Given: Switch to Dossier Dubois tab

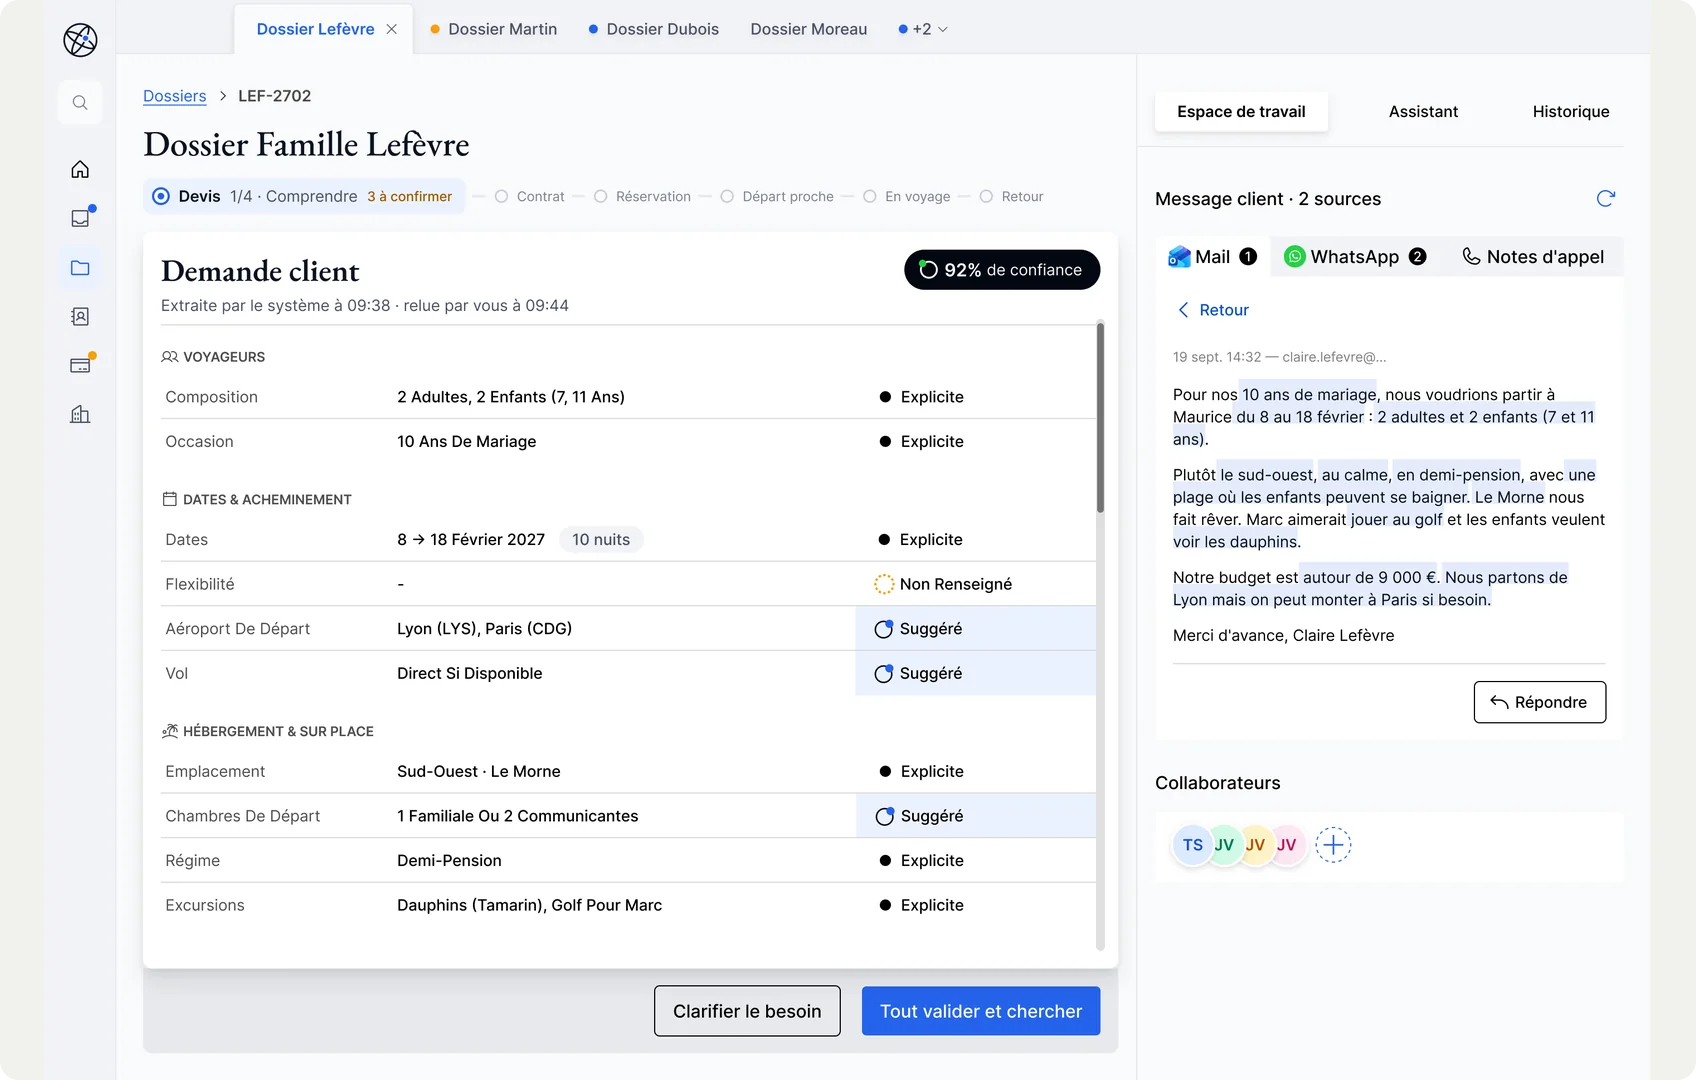Looking at the screenshot, I should [654, 29].
